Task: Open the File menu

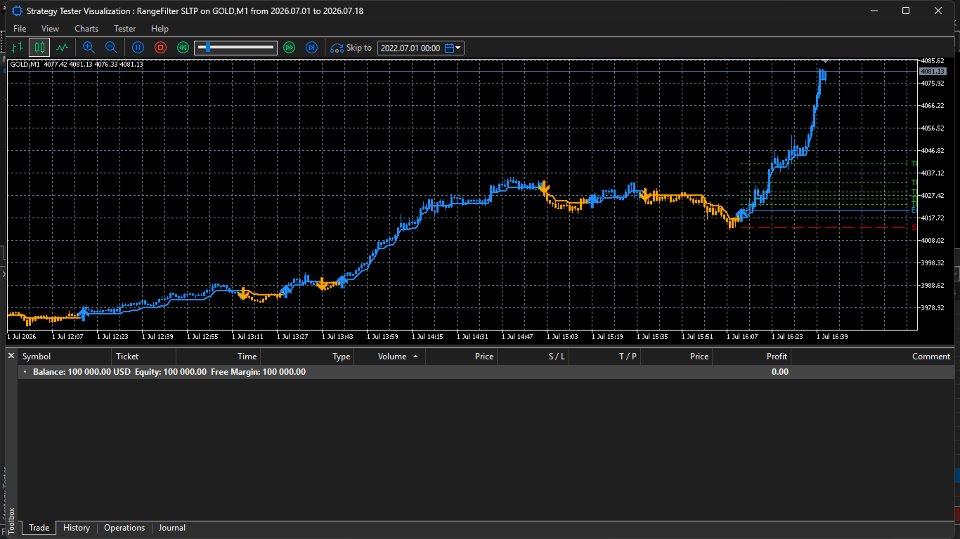Action: click(20, 29)
